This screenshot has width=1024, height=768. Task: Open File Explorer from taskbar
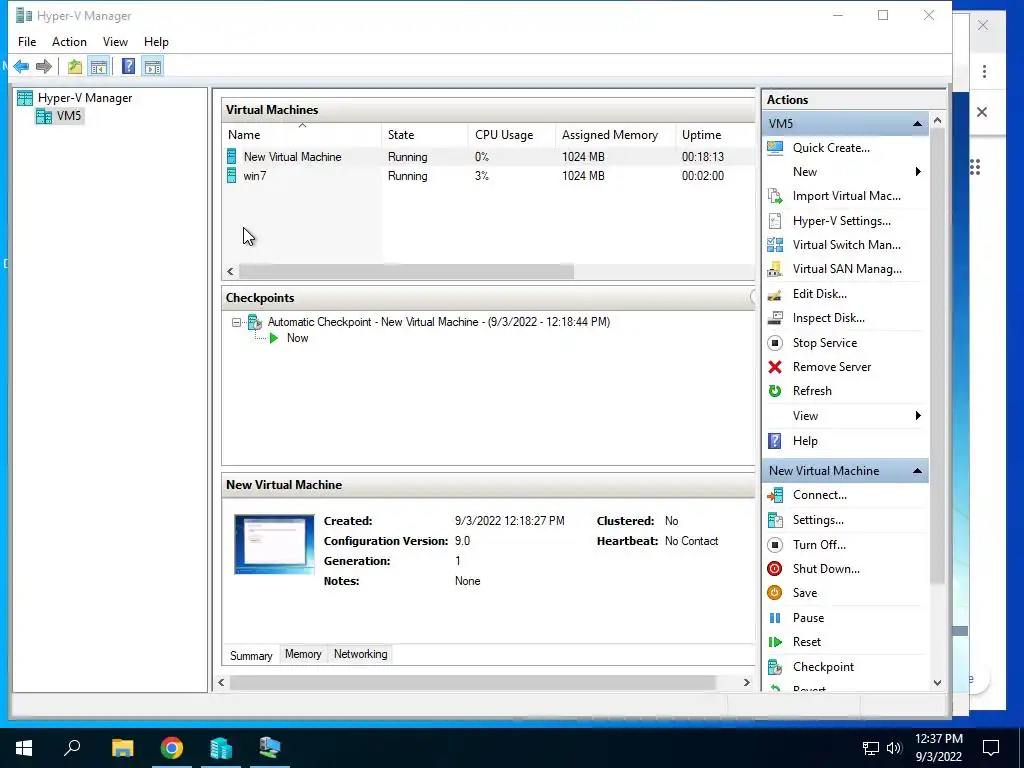point(122,748)
